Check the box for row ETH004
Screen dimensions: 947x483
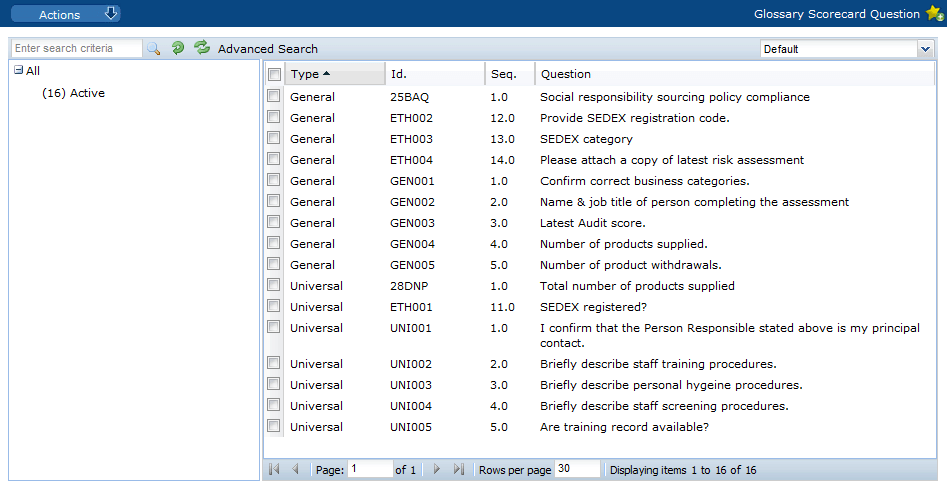pos(274,159)
